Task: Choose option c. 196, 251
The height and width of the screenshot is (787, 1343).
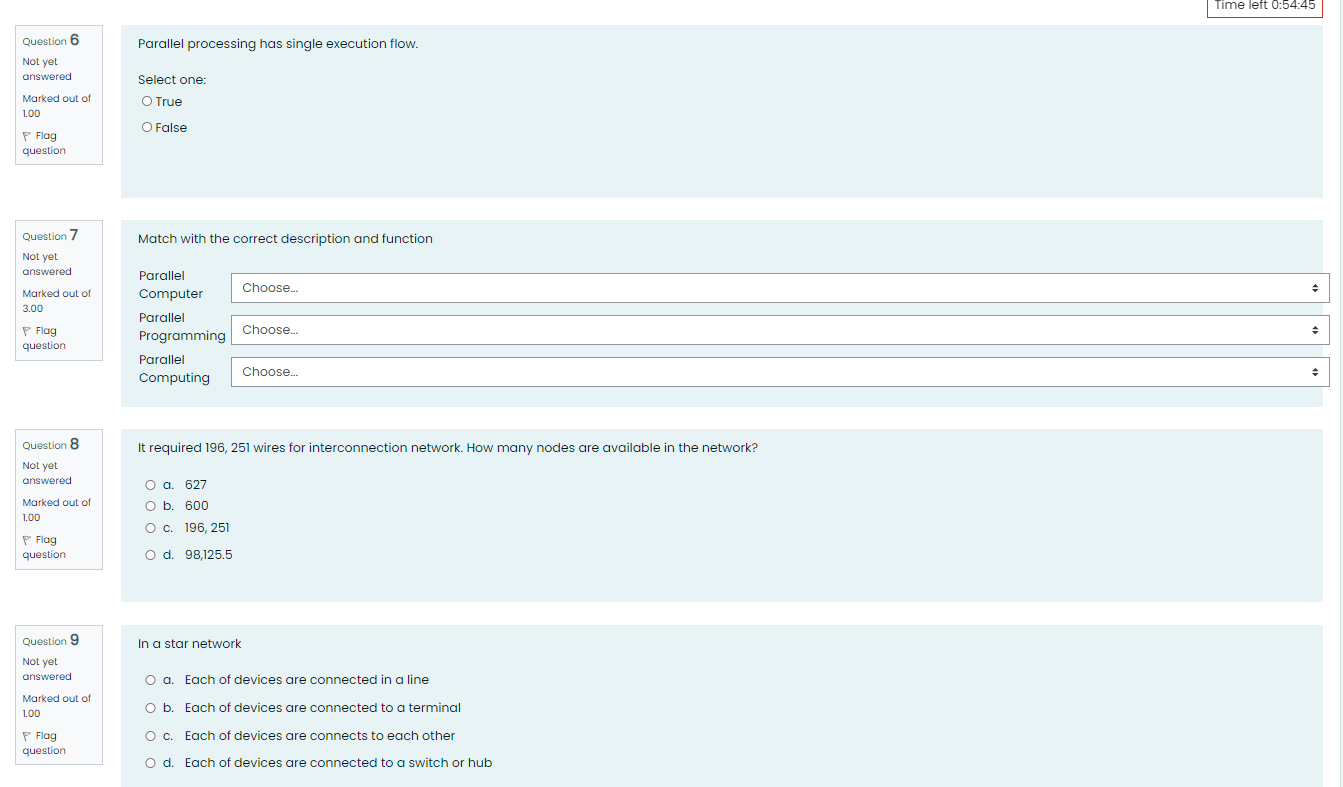Action: (151, 528)
